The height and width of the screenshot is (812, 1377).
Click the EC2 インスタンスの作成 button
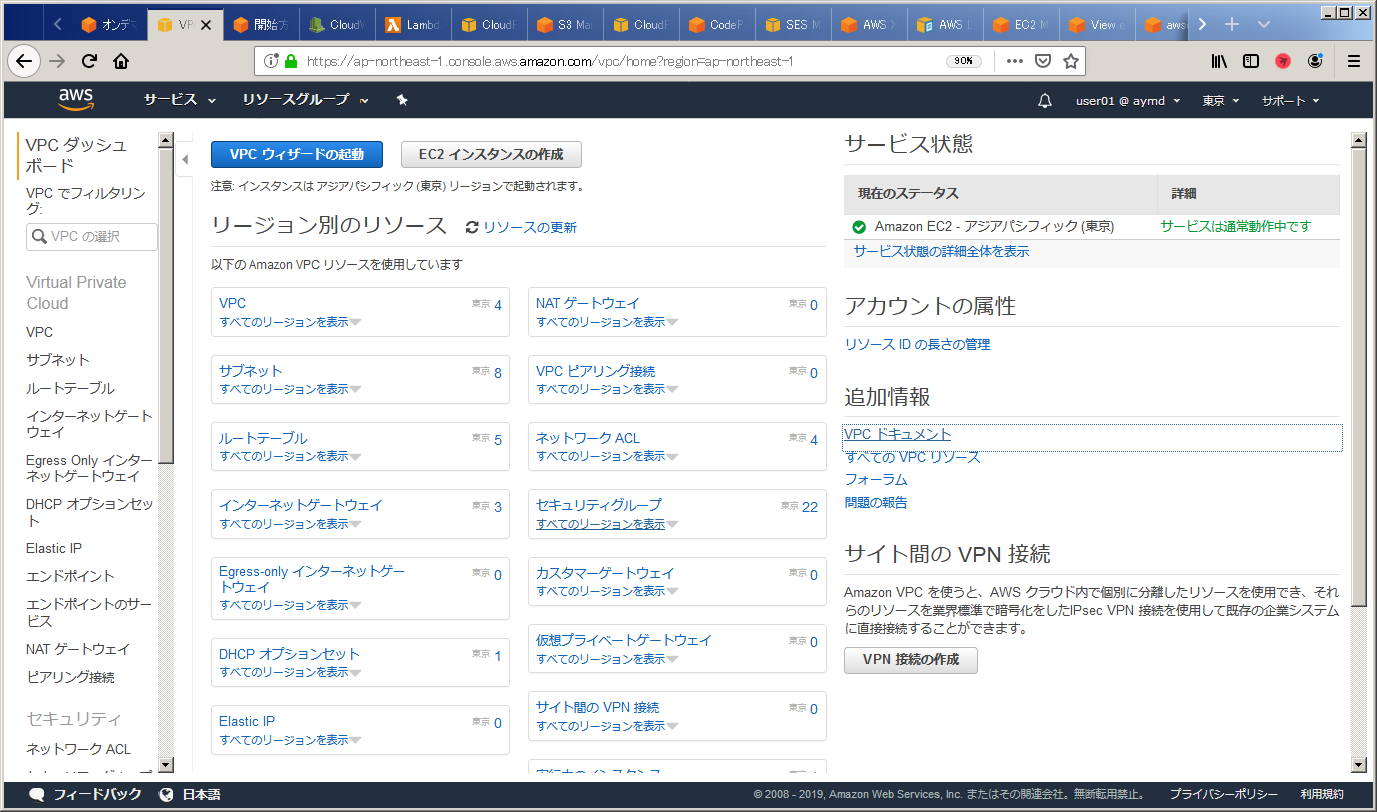point(491,154)
